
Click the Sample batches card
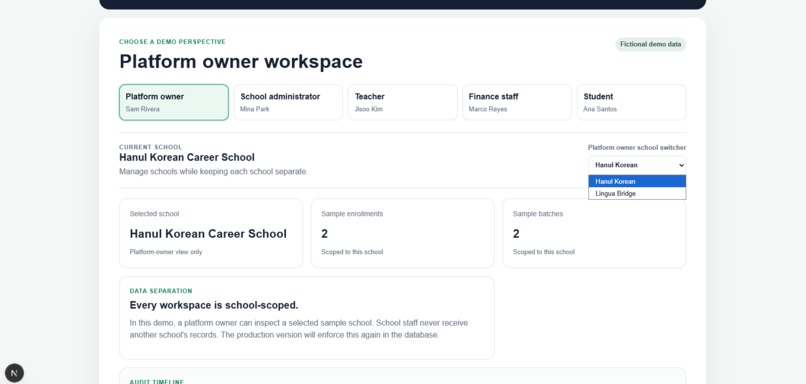pos(594,233)
